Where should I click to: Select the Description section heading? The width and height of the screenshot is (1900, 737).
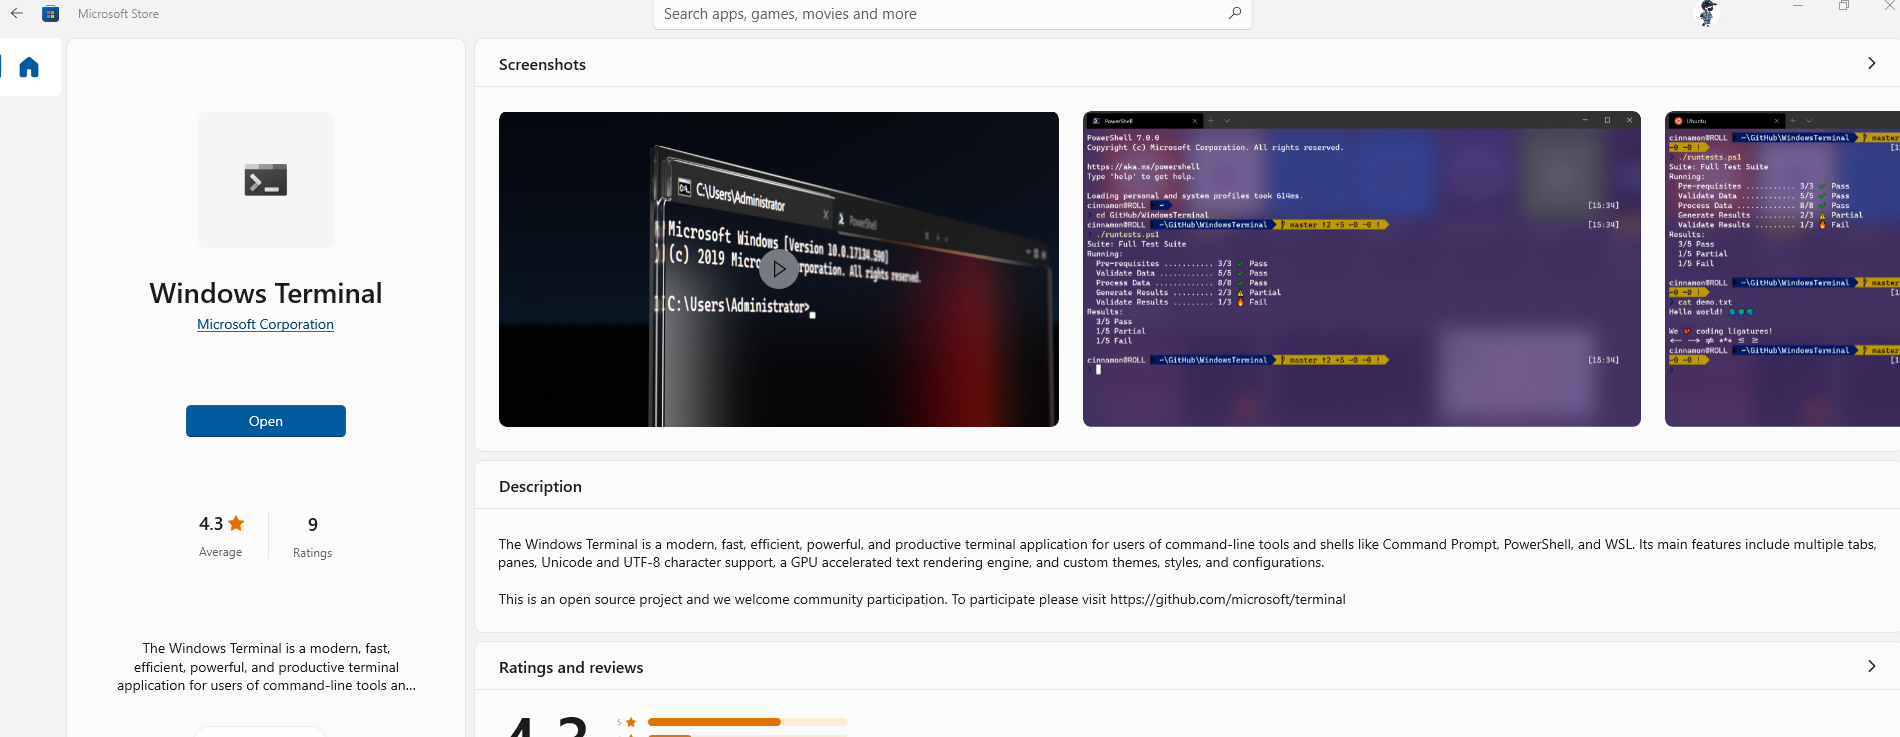click(x=540, y=486)
